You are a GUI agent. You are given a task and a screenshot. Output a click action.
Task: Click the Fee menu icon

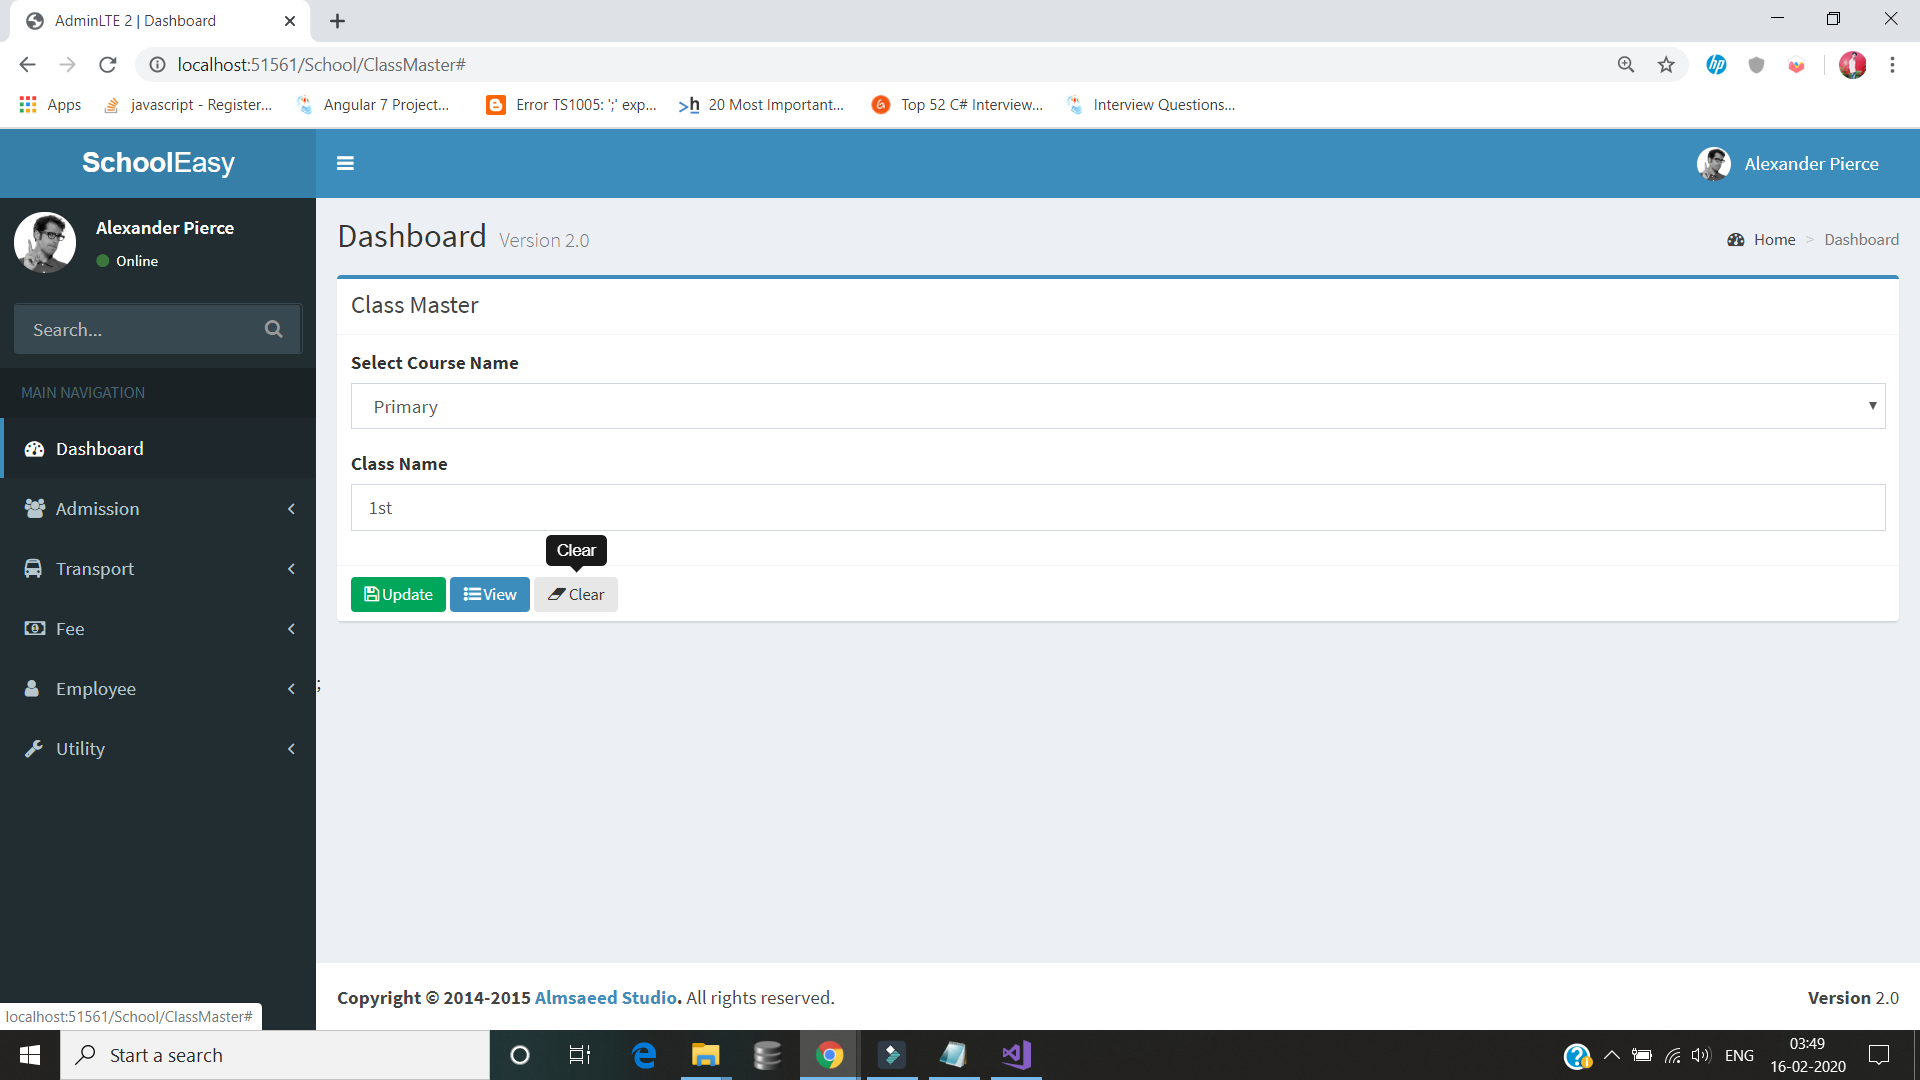click(34, 628)
